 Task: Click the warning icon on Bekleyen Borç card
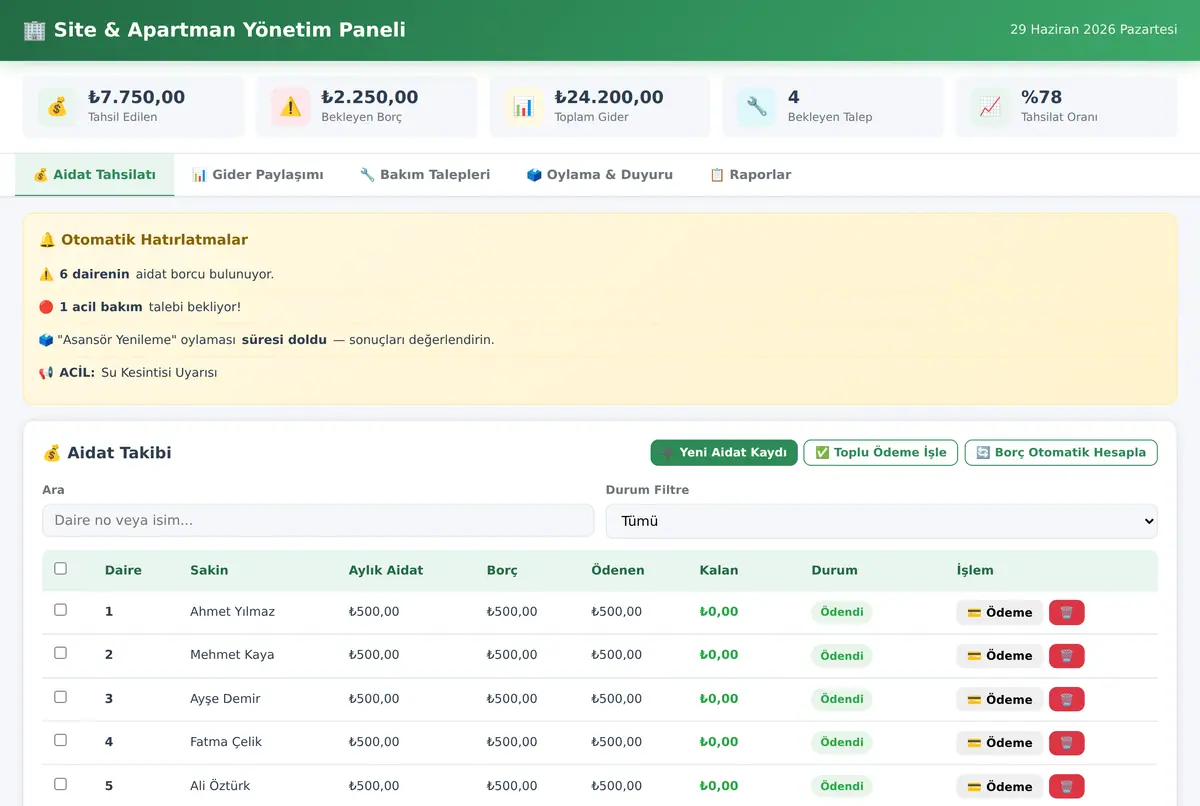click(x=290, y=107)
